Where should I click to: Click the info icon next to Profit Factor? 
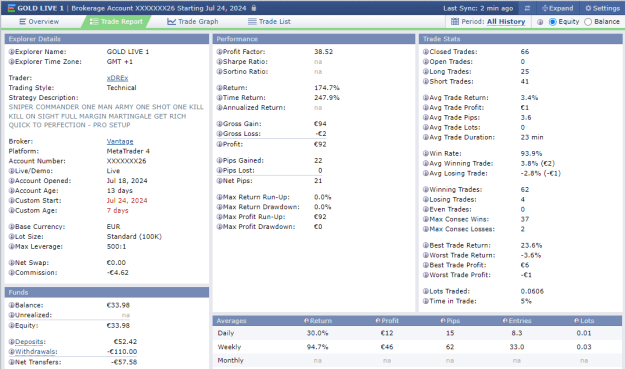tap(219, 52)
